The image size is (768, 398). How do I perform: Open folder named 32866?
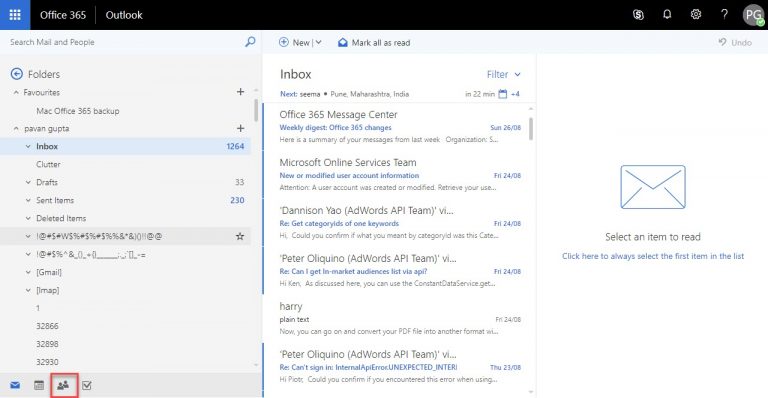(x=47, y=326)
